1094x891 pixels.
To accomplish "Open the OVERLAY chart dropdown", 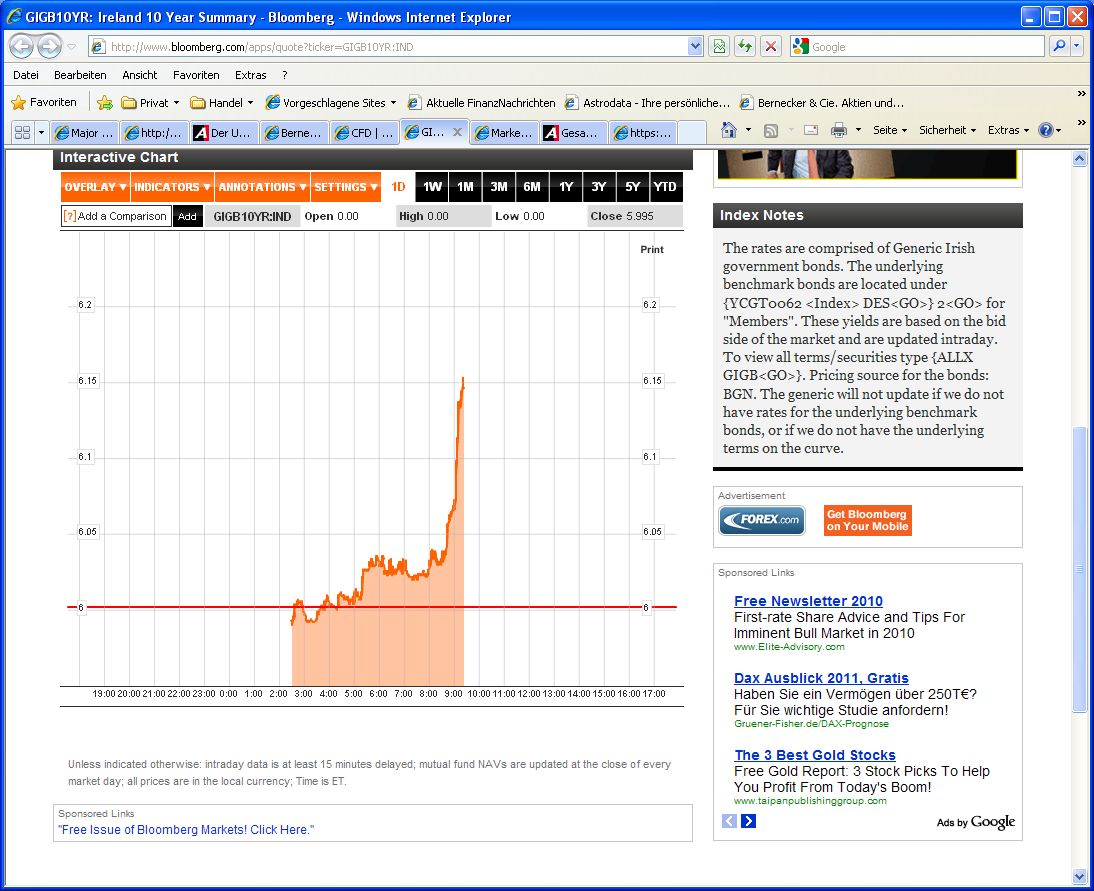I will click(x=96, y=187).
